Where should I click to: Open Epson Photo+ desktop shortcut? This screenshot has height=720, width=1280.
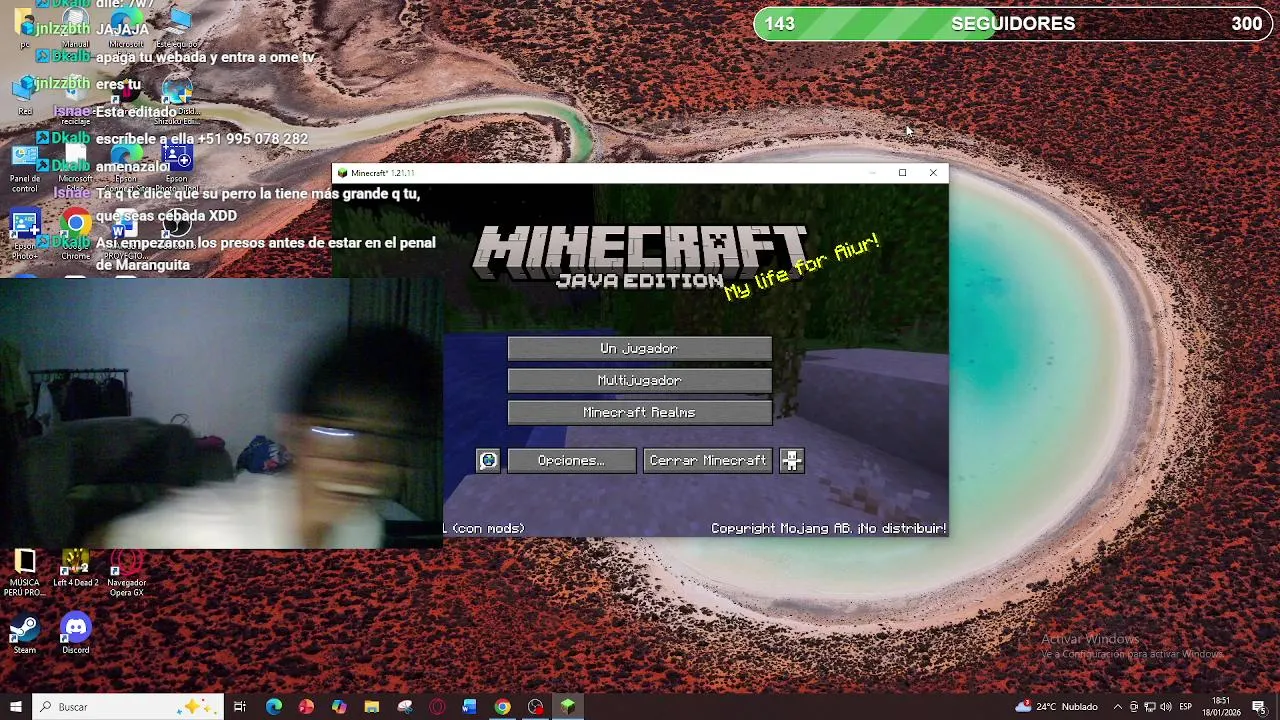[24, 233]
